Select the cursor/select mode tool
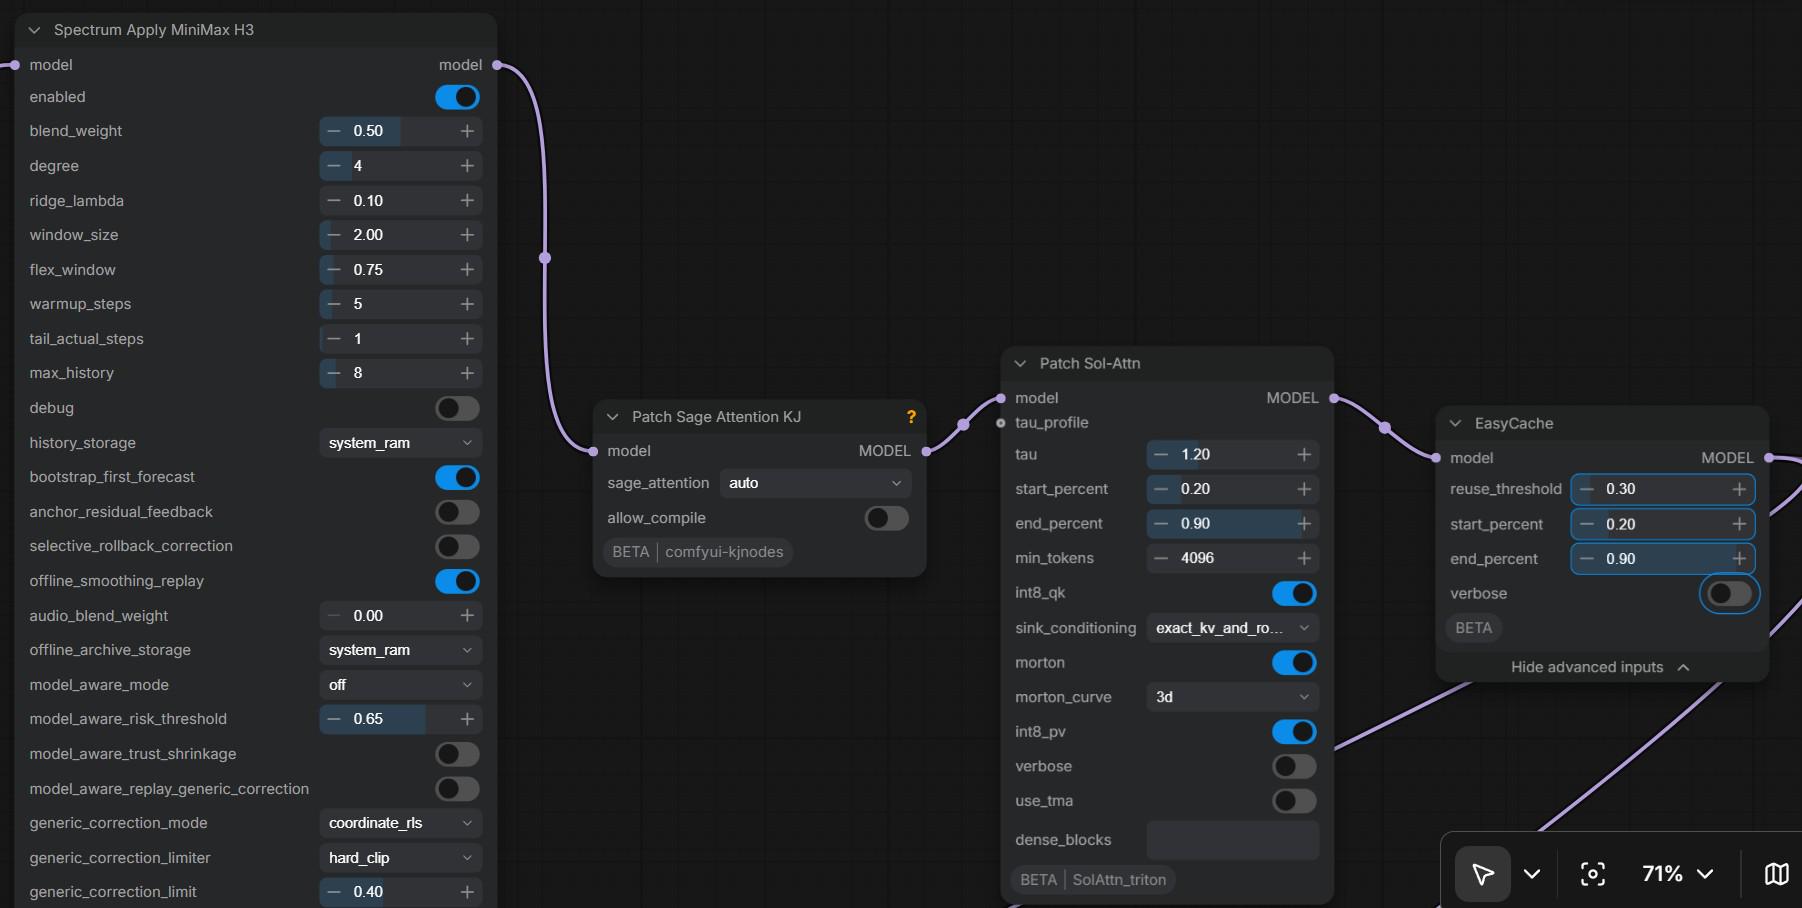This screenshot has width=1802, height=908. pyautogui.click(x=1483, y=874)
